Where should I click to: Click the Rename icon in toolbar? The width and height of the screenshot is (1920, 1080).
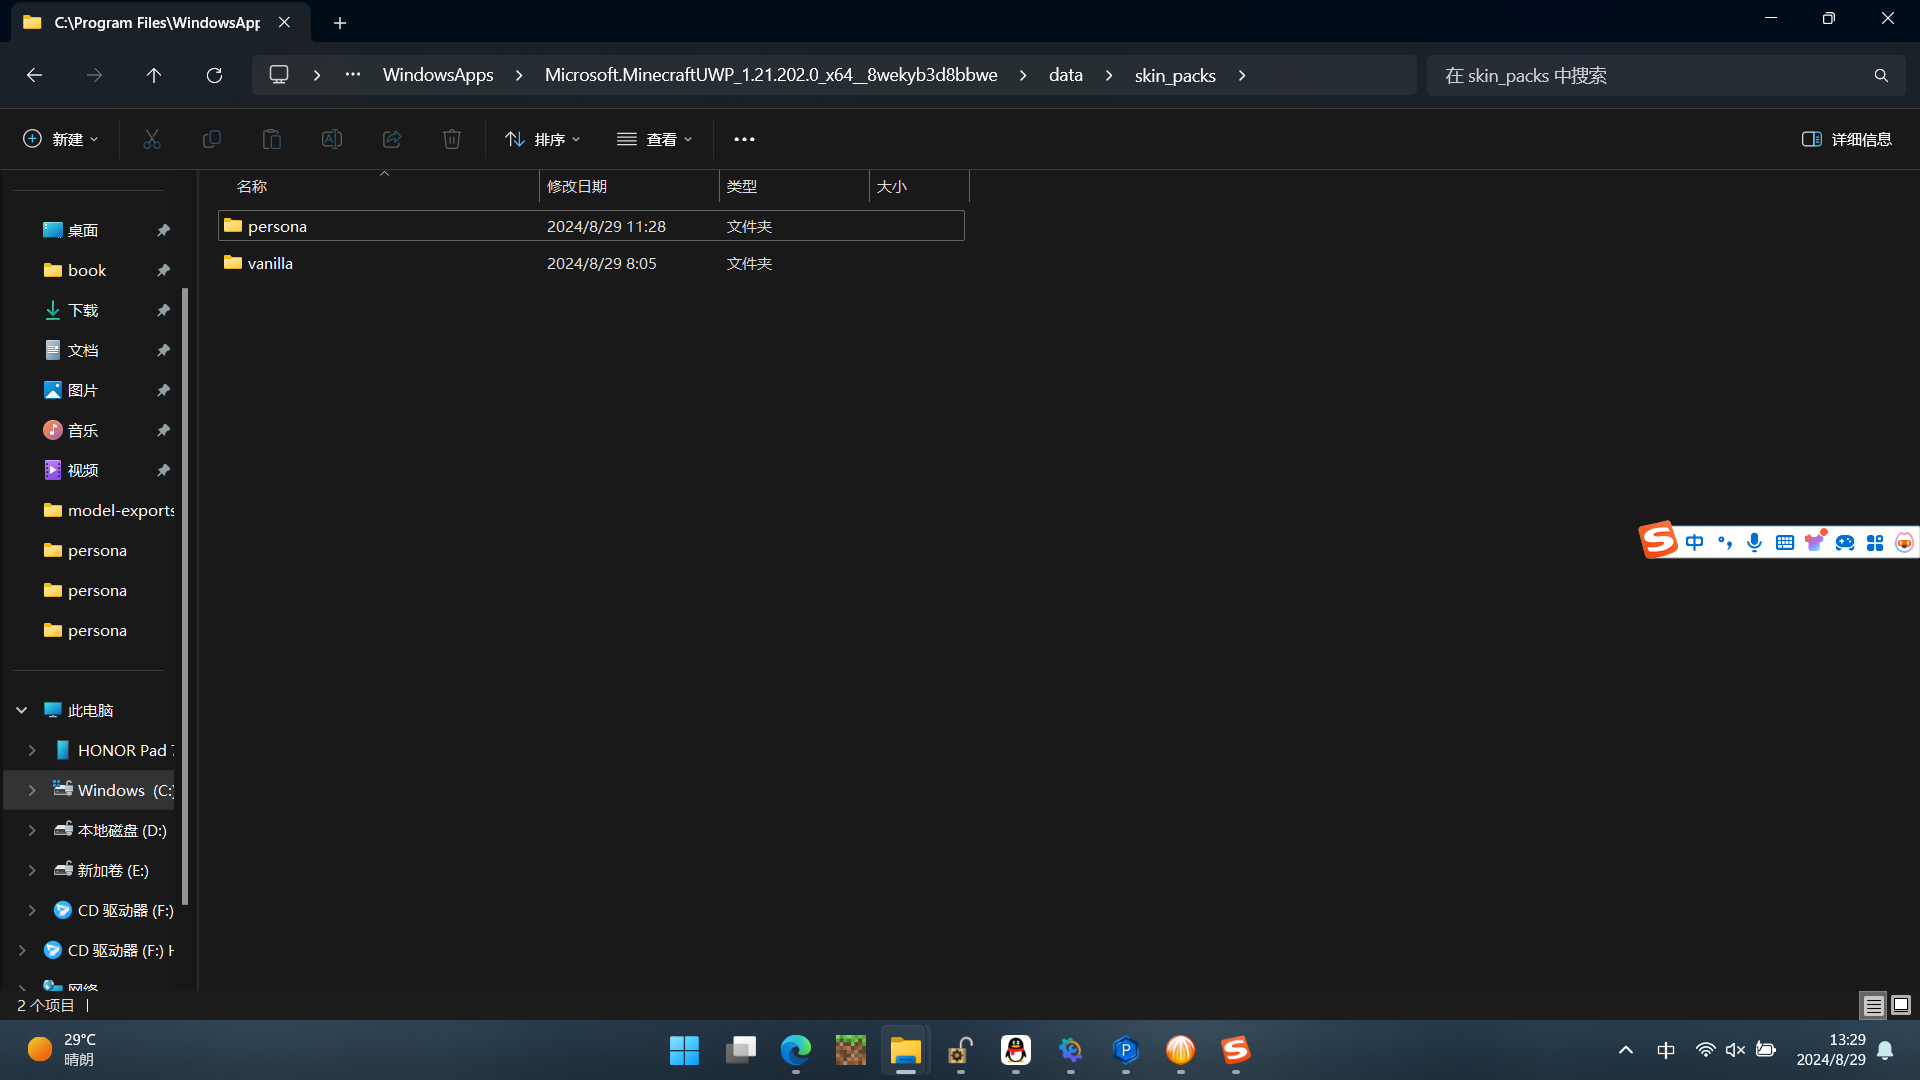331,139
